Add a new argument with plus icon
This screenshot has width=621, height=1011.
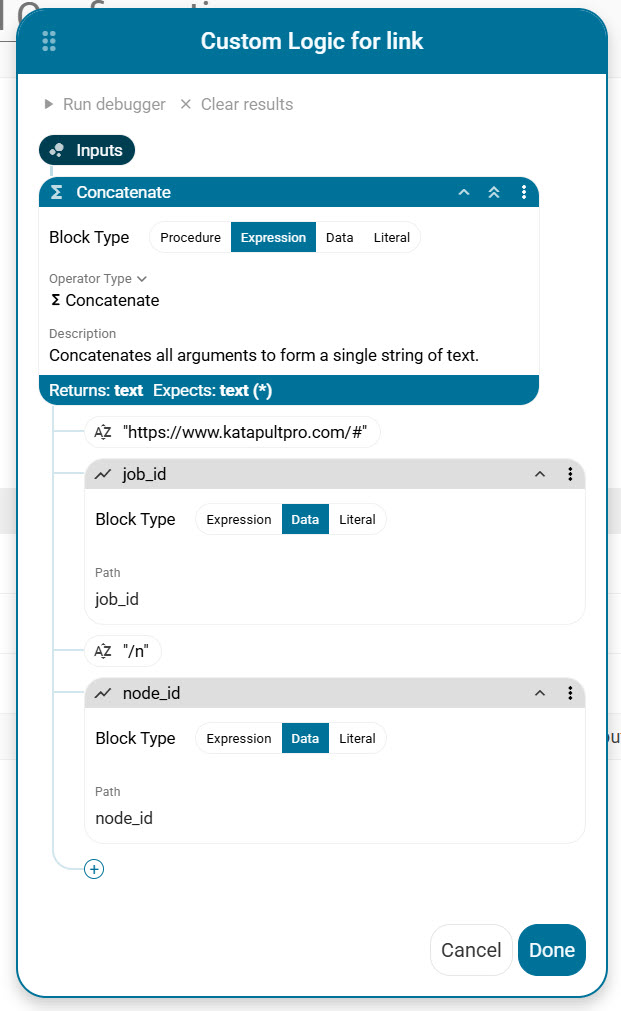coord(94,869)
